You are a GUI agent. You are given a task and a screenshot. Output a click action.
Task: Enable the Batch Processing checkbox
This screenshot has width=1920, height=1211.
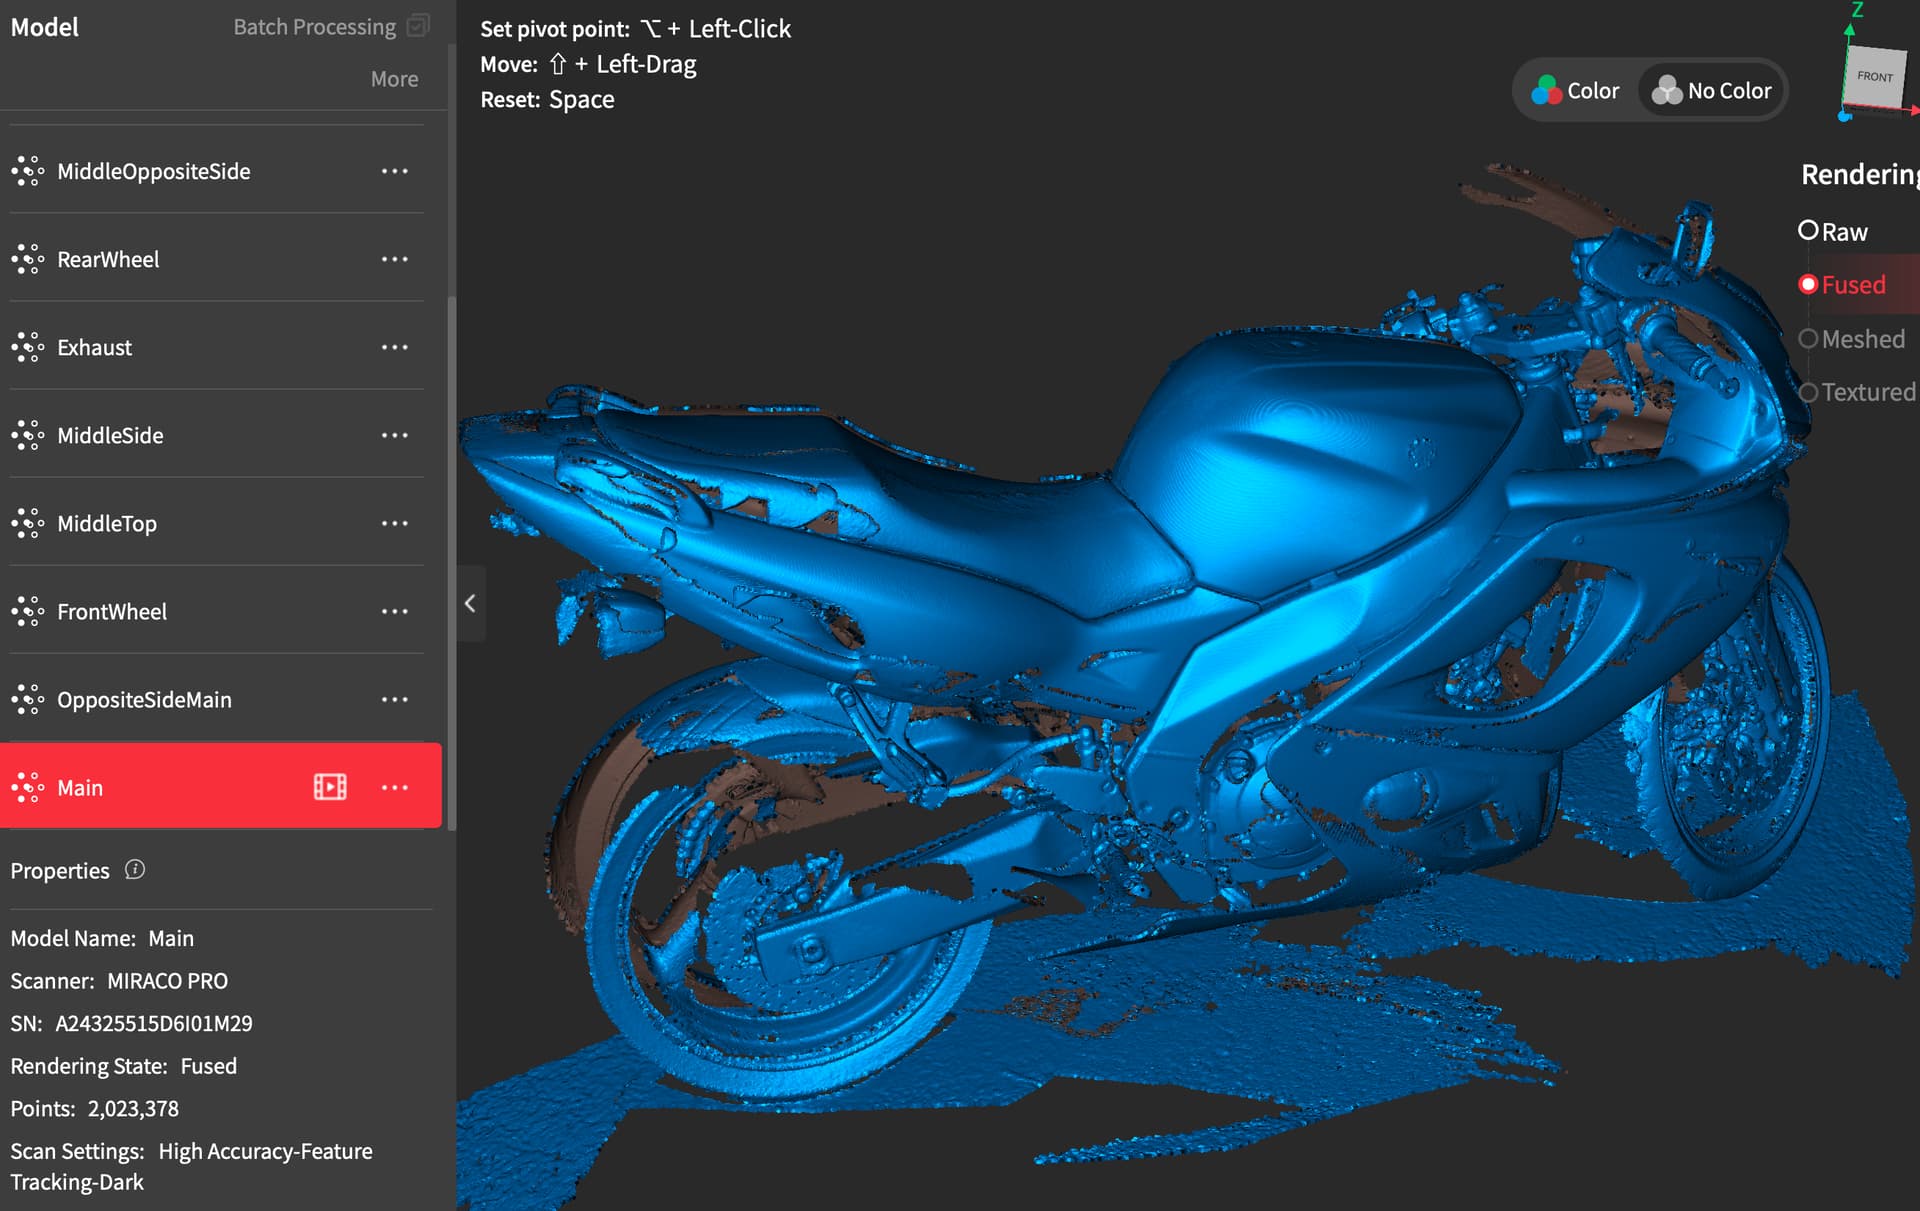[418, 26]
